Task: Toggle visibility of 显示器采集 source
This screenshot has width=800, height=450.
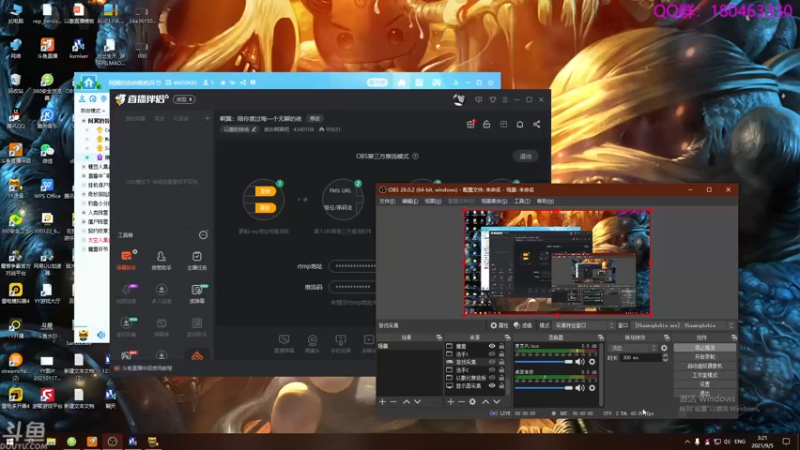Action: click(x=492, y=386)
